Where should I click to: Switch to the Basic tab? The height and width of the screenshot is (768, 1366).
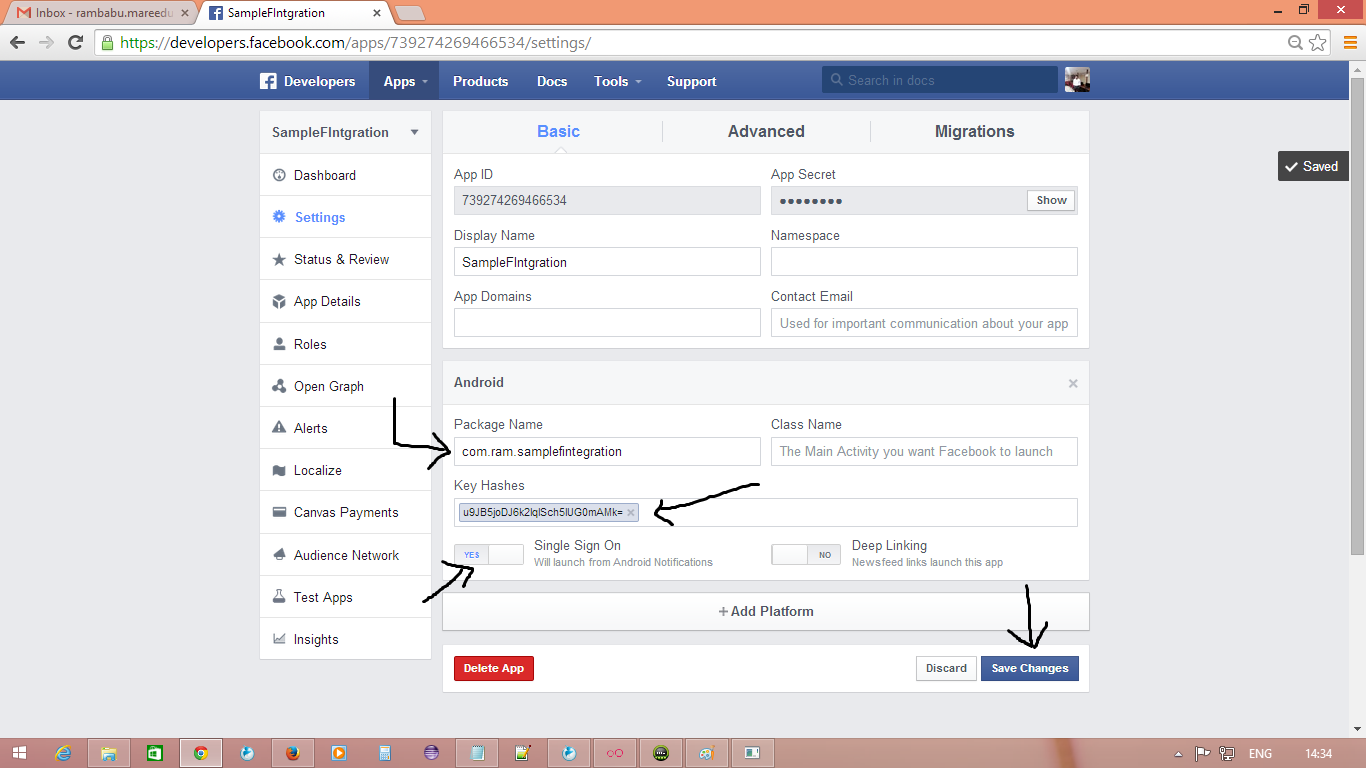(x=558, y=131)
